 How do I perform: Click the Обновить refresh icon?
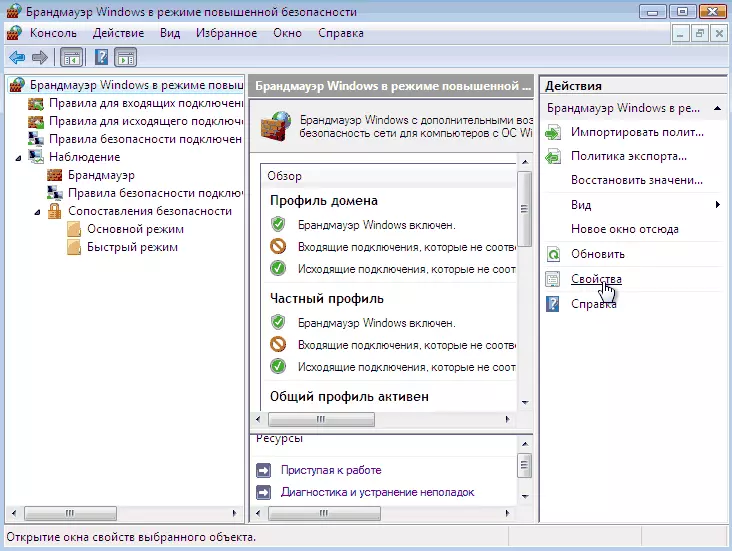pyautogui.click(x=553, y=254)
